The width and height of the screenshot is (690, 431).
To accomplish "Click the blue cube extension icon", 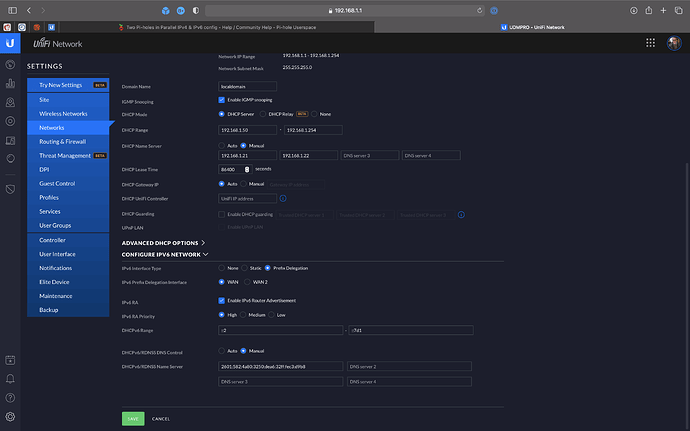I will [165, 11].
